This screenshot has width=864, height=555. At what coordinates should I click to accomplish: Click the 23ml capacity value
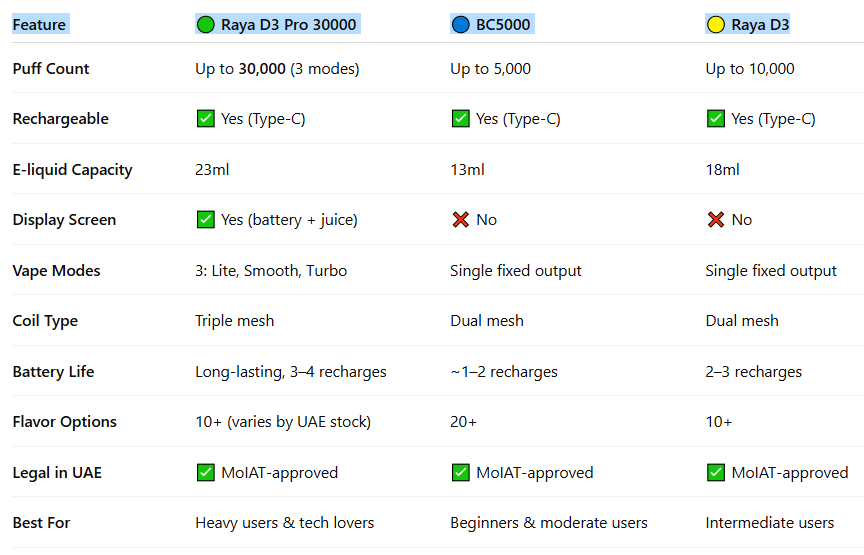(212, 170)
